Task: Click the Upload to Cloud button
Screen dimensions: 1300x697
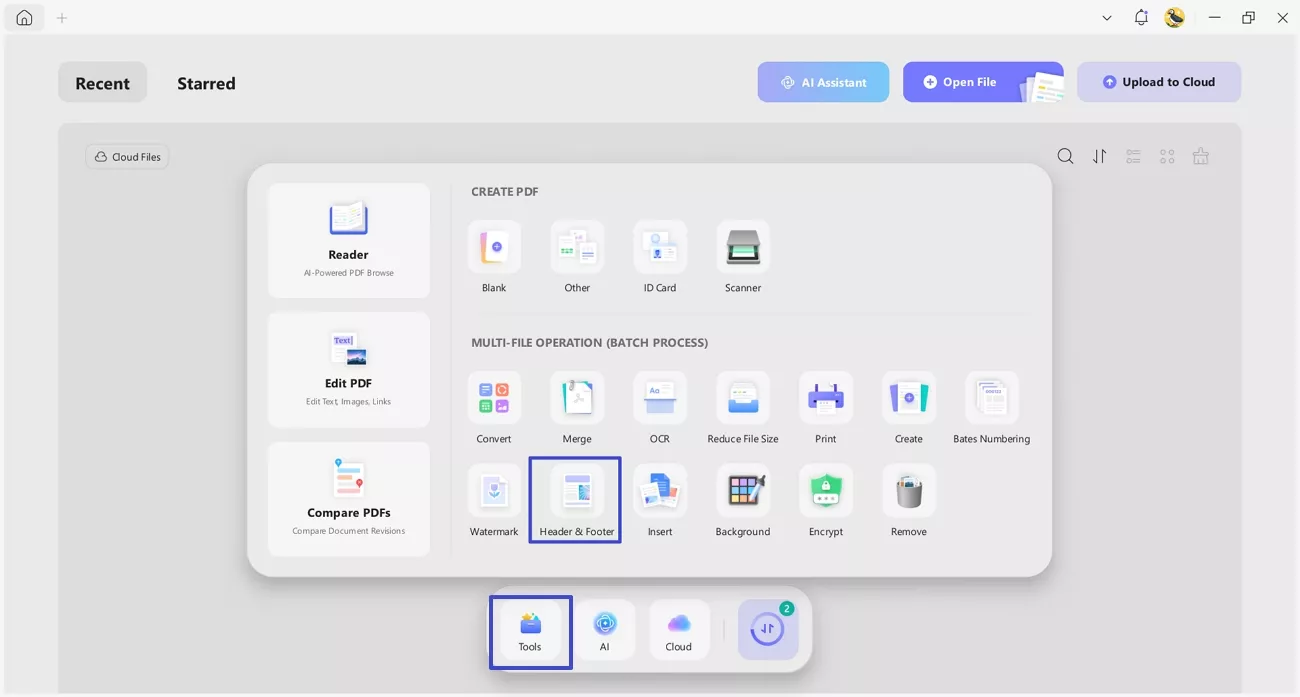Action: pyautogui.click(x=1159, y=82)
